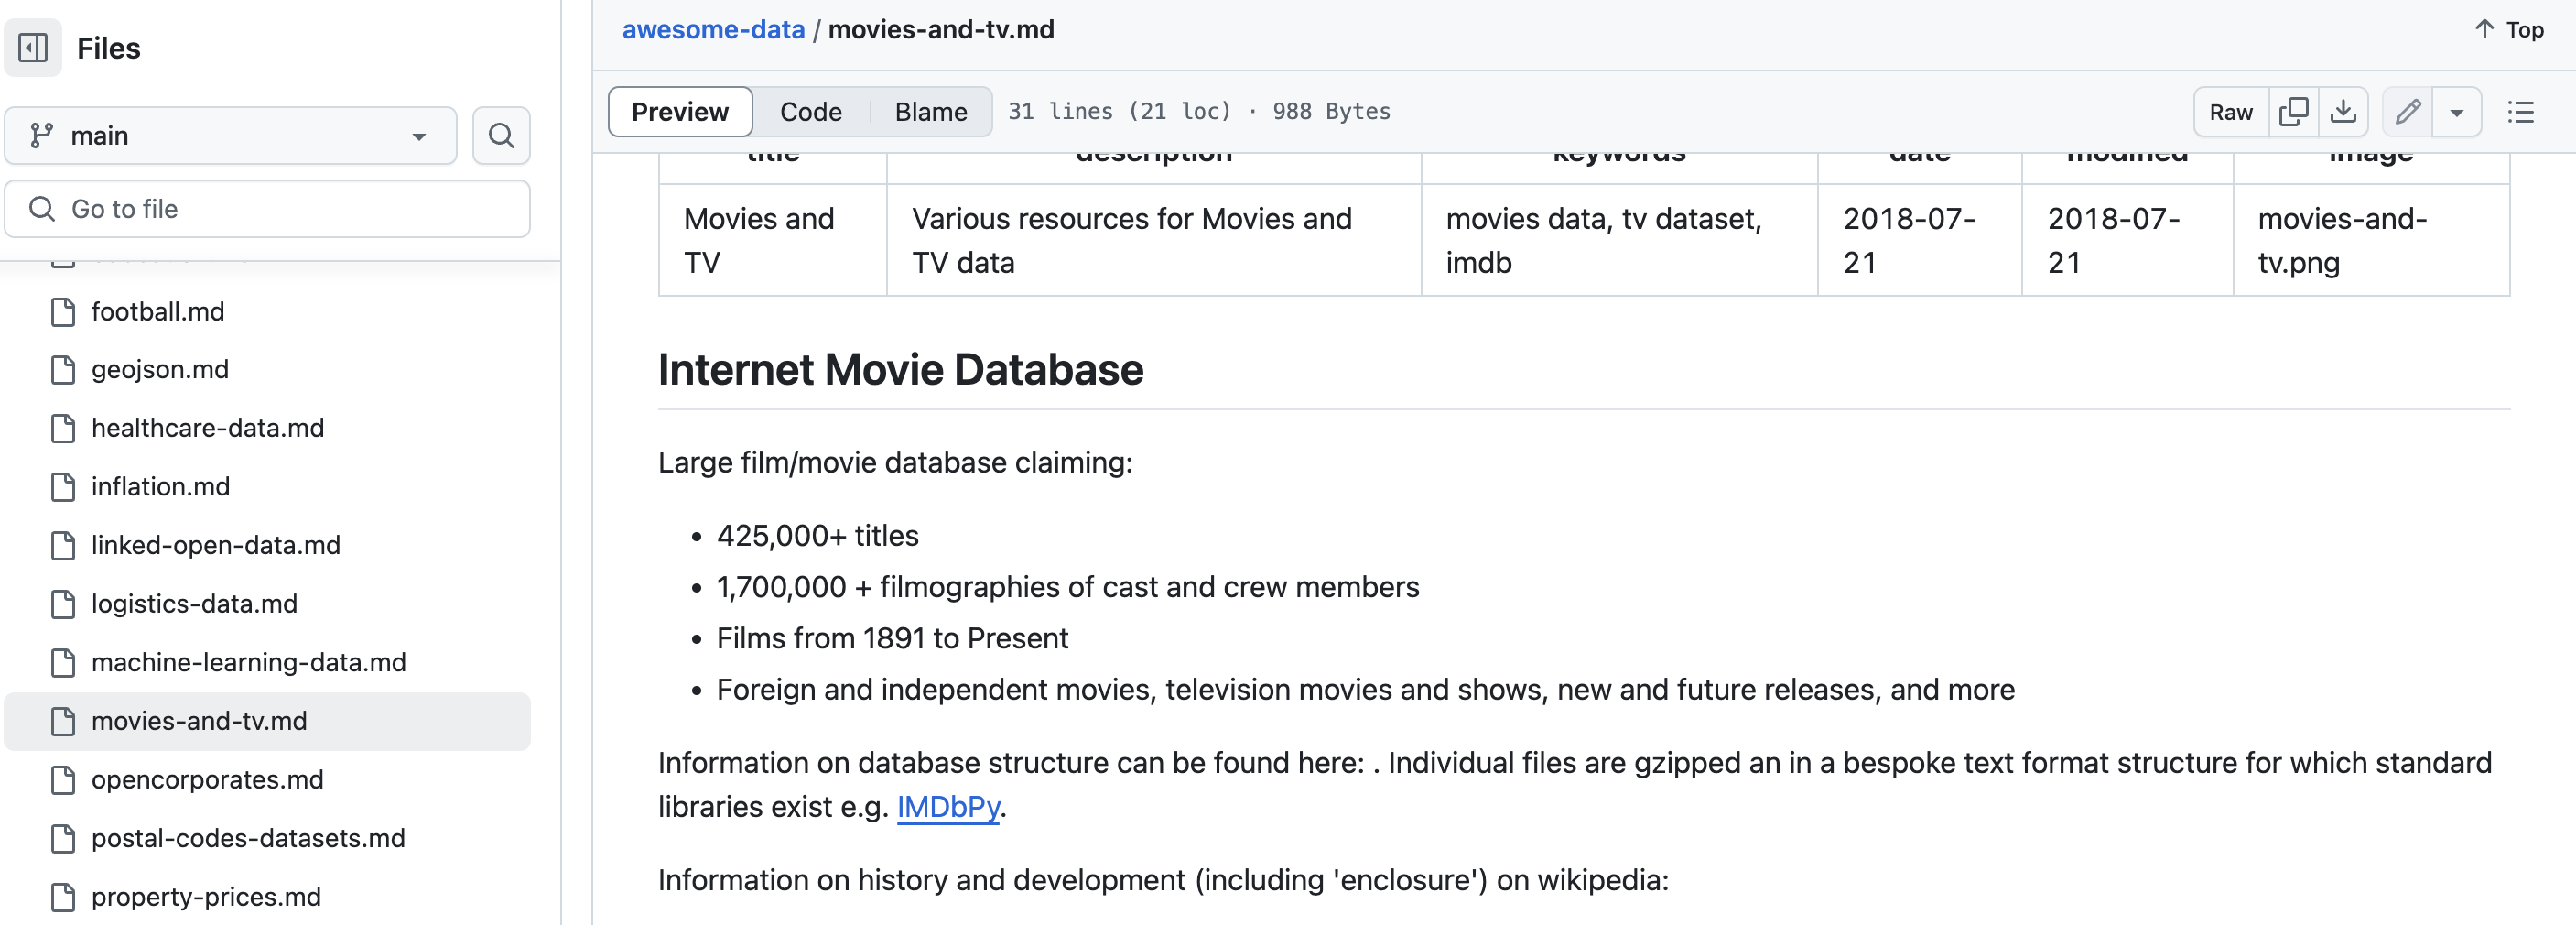The width and height of the screenshot is (2576, 925).
Task: Switch to the Blame tab
Action: (x=929, y=111)
